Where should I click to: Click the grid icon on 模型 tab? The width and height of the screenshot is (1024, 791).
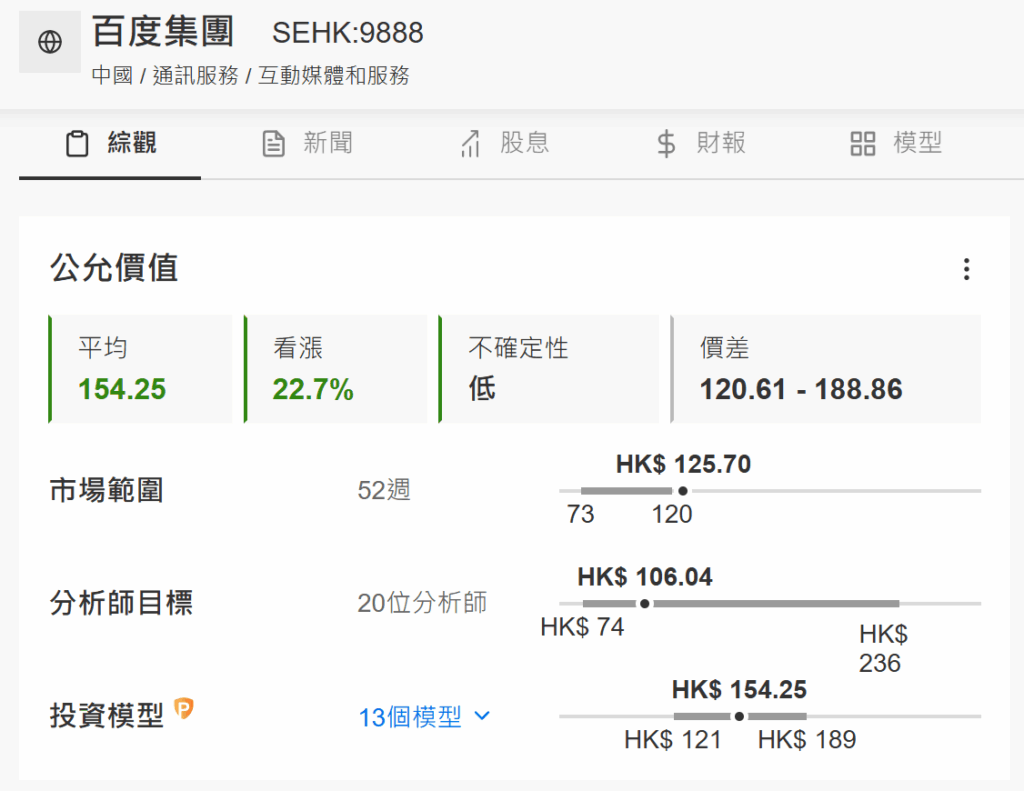pos(863,144)
